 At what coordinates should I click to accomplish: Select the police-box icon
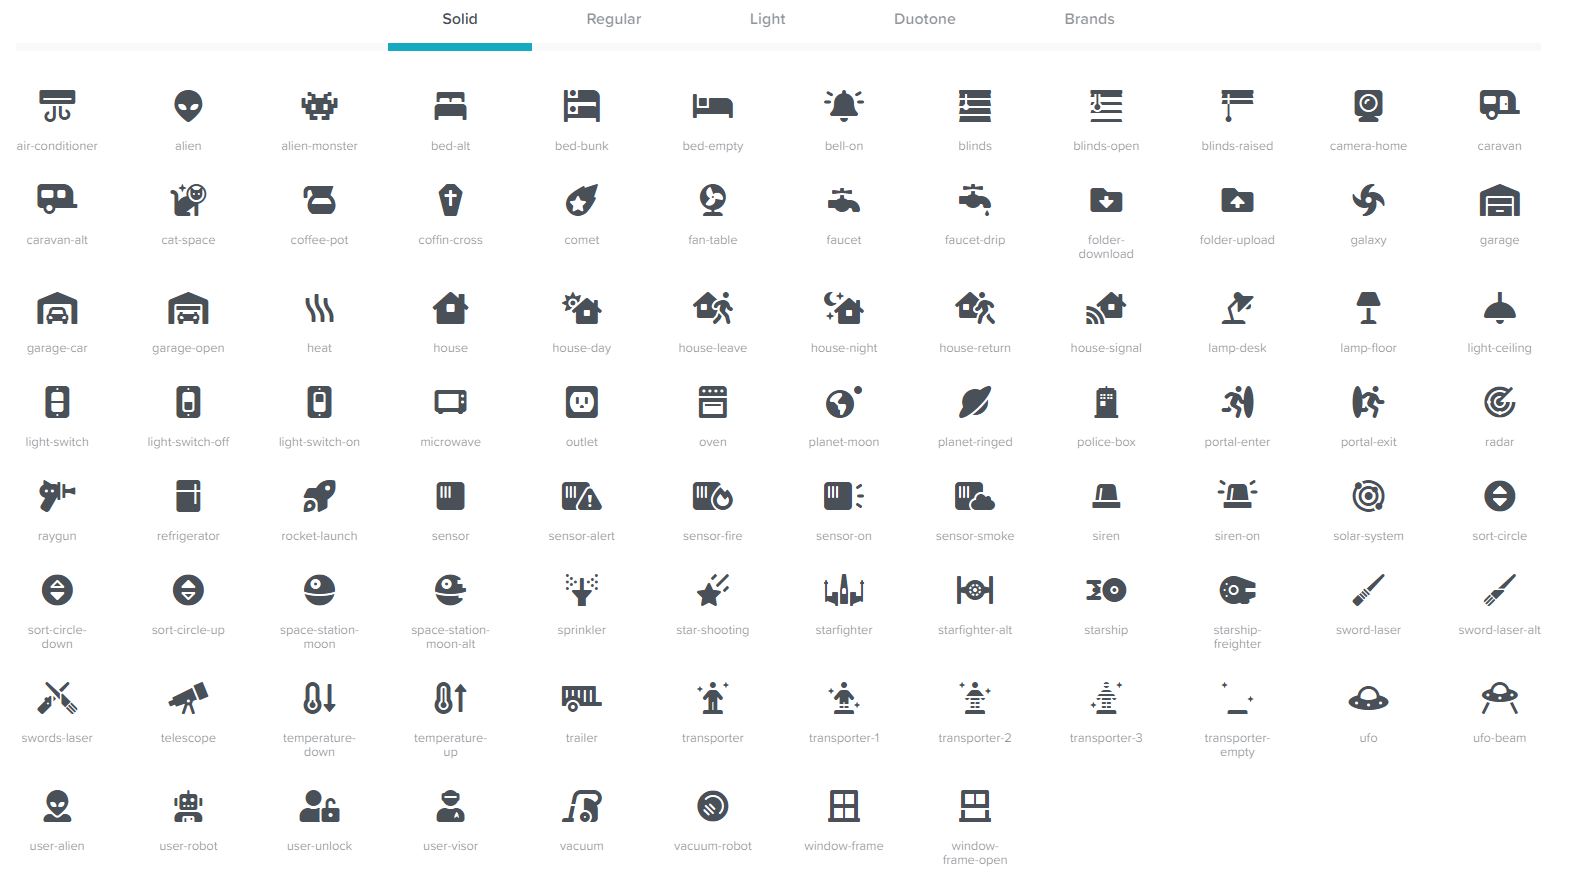click(x=1106, y=402)
